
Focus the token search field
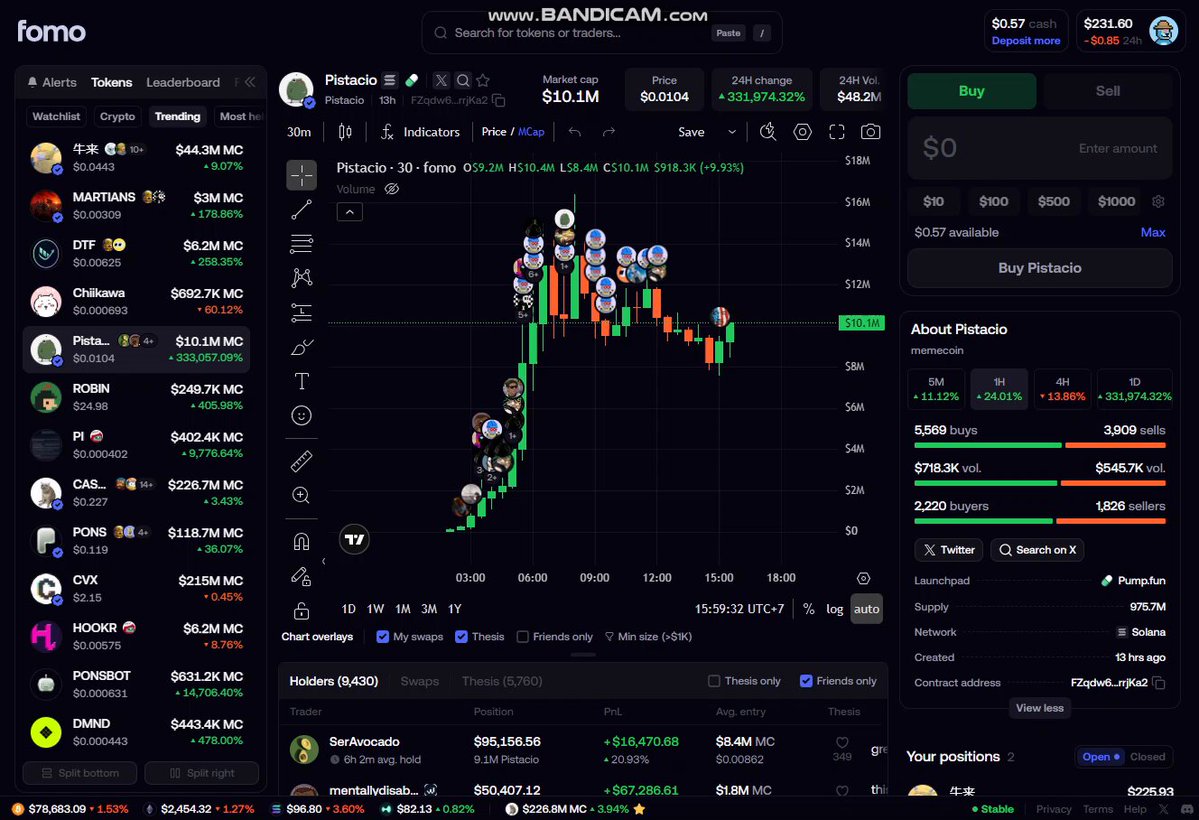click(x=602, y=33)
